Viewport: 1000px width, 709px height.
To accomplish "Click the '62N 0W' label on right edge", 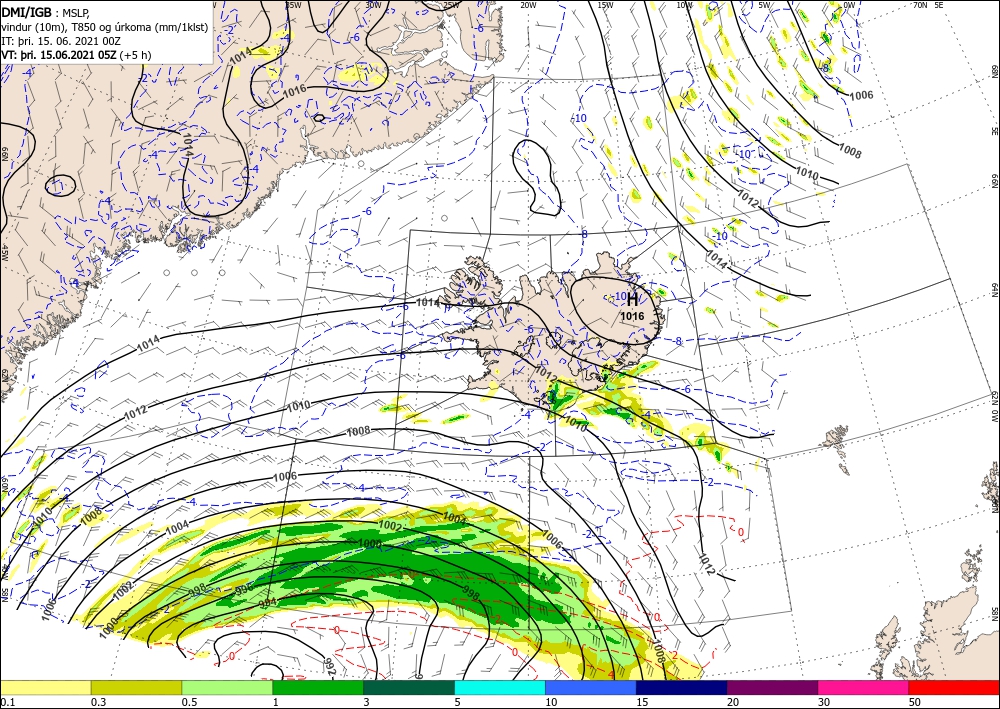I will pyautogui.click(x=994, y=407).
